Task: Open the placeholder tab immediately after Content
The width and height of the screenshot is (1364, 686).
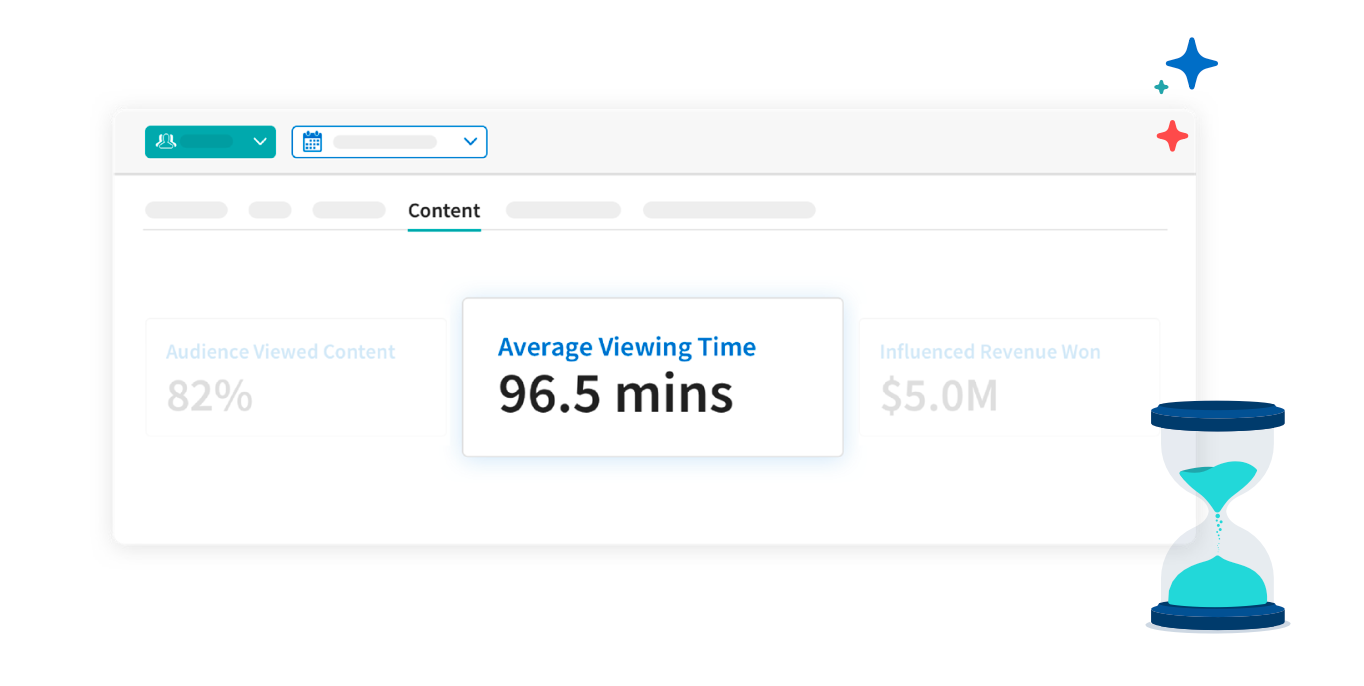Action: click(563, 210)
